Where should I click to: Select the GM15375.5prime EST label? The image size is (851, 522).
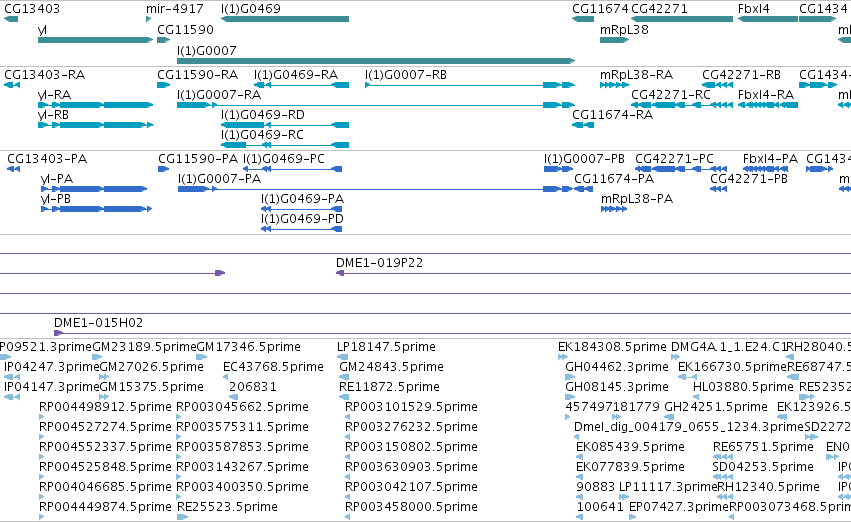[152, 387]
